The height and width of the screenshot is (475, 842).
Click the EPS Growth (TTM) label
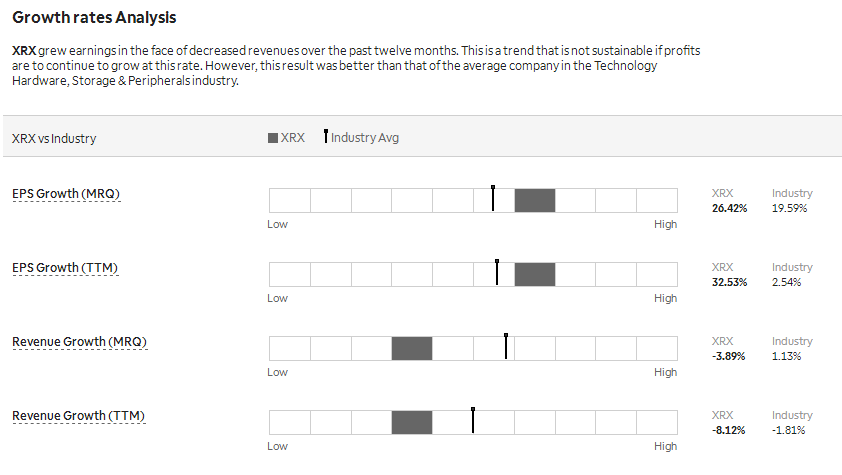pyautogui.click(x=65, y=268)
